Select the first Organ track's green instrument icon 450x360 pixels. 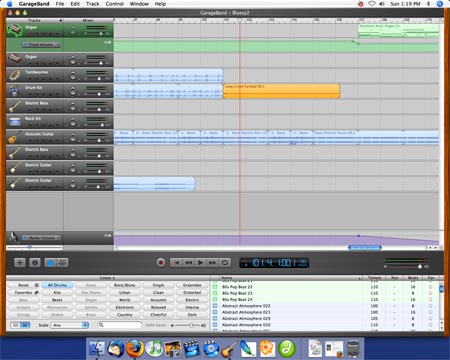pyautogui.click(x=14, y=30)
